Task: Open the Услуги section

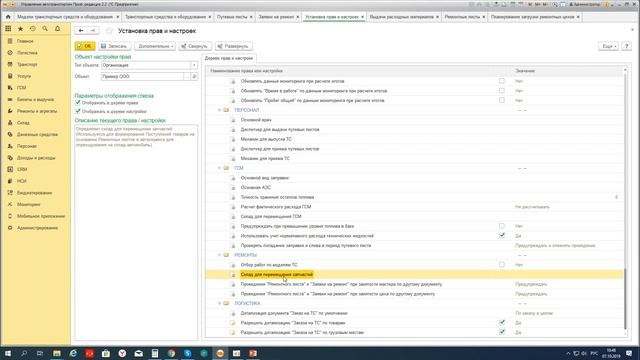Action: point(24,76)
